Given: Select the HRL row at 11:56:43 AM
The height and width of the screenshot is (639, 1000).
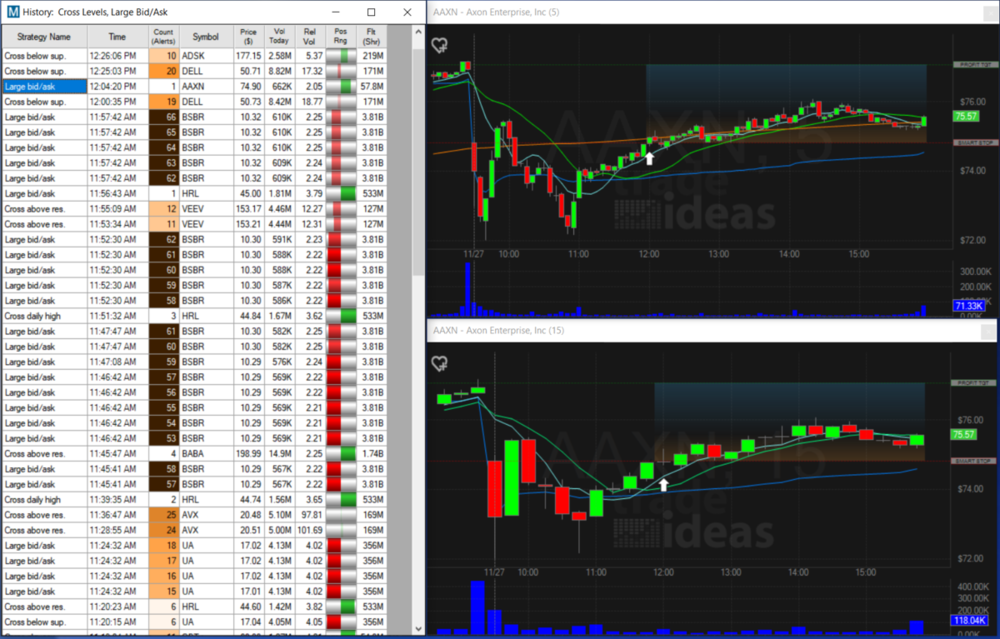Looking at the screenshot, I should (x=195, y=194).
